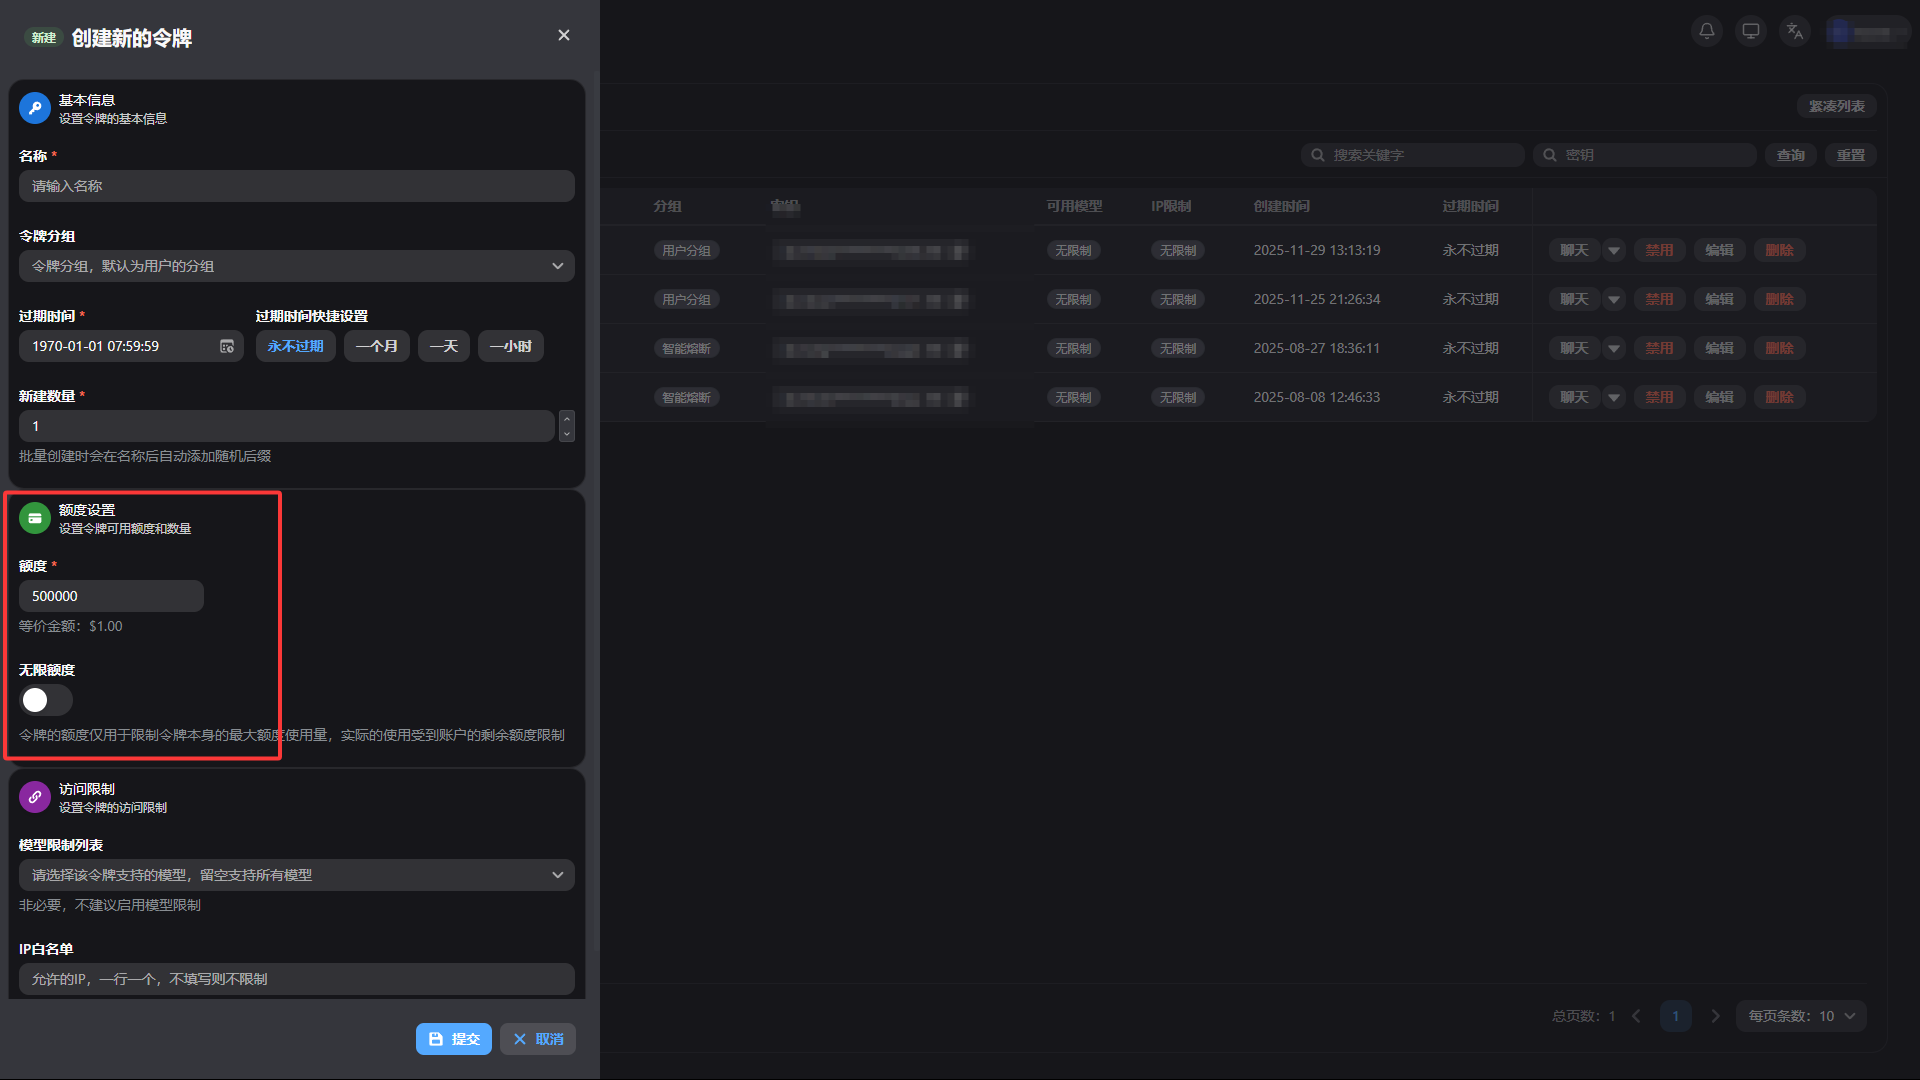Open the language translation icon

pyautogui.click(x=1795, y=31)
